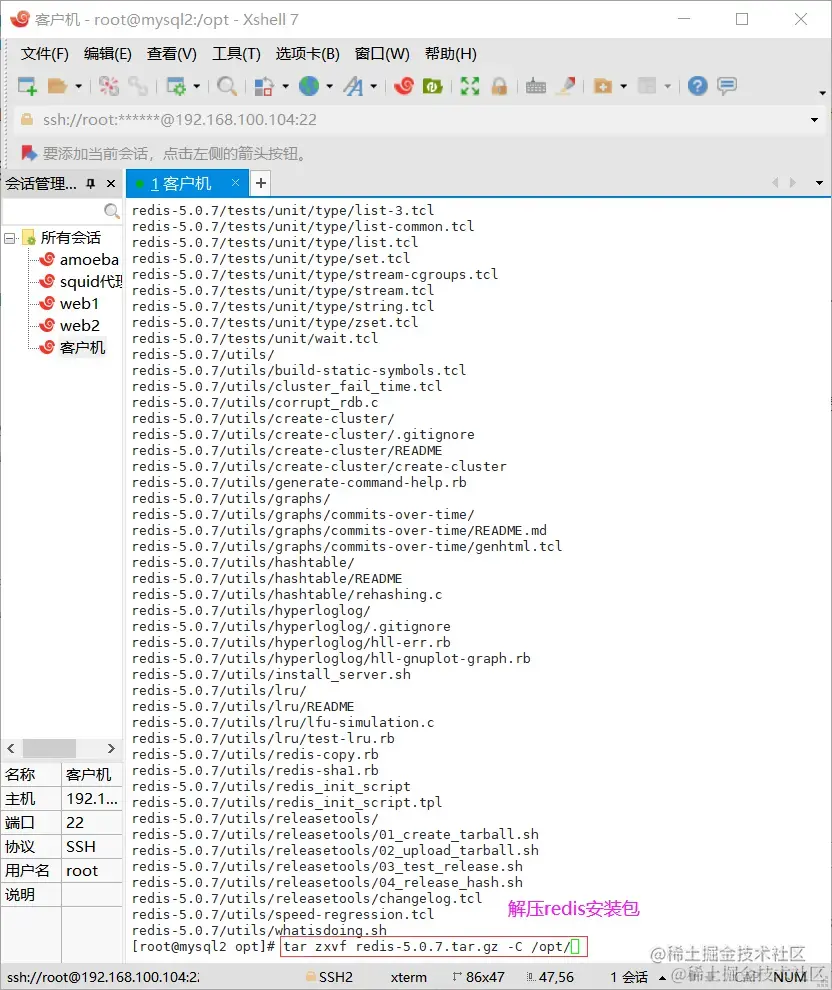Open the 帮助(H) menu
The width and height of the screenshot is (832, 990).
click(451, 54)
